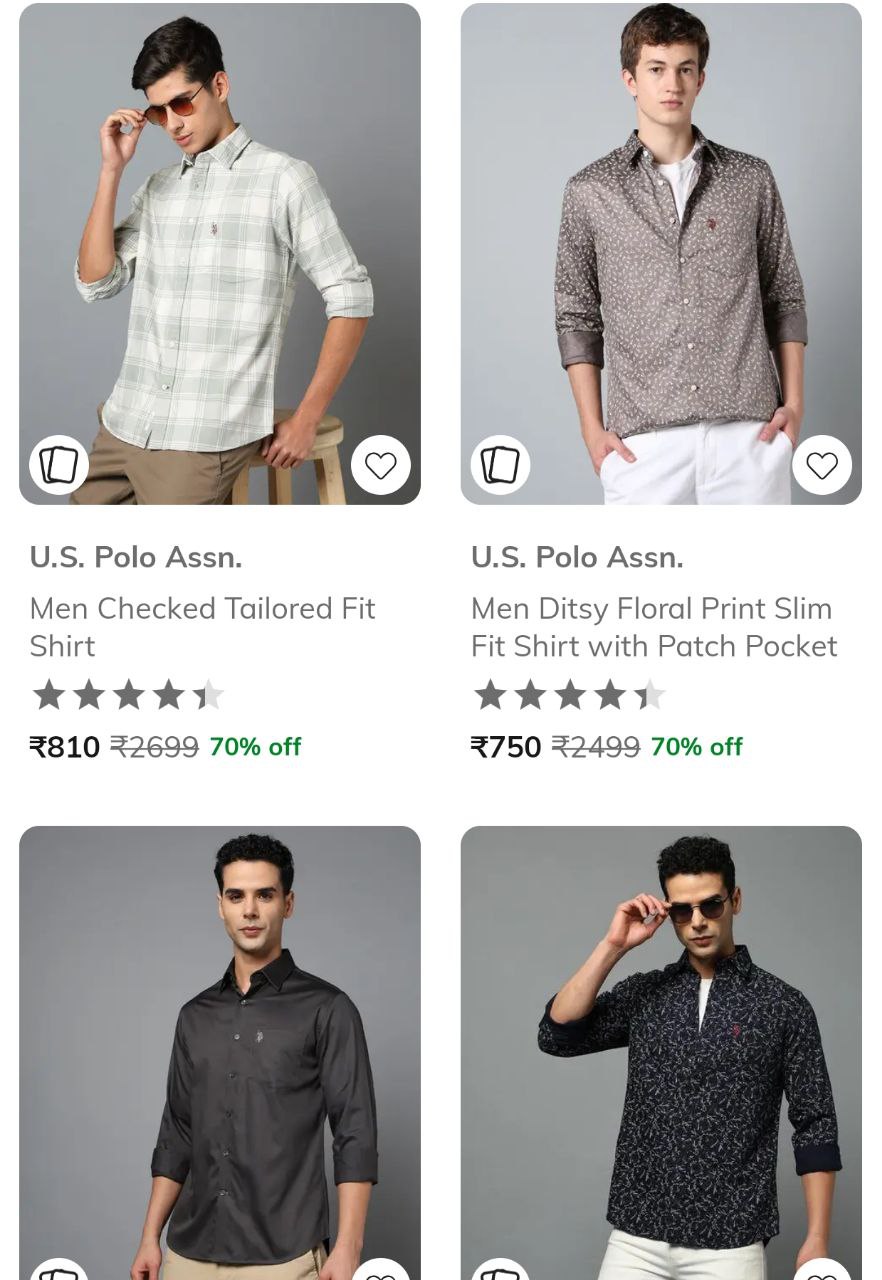Wishlist the Ditsy Floral Print Slim Shirt
Viewport: 882px width, 1280px height.
[x=822, y=465]
